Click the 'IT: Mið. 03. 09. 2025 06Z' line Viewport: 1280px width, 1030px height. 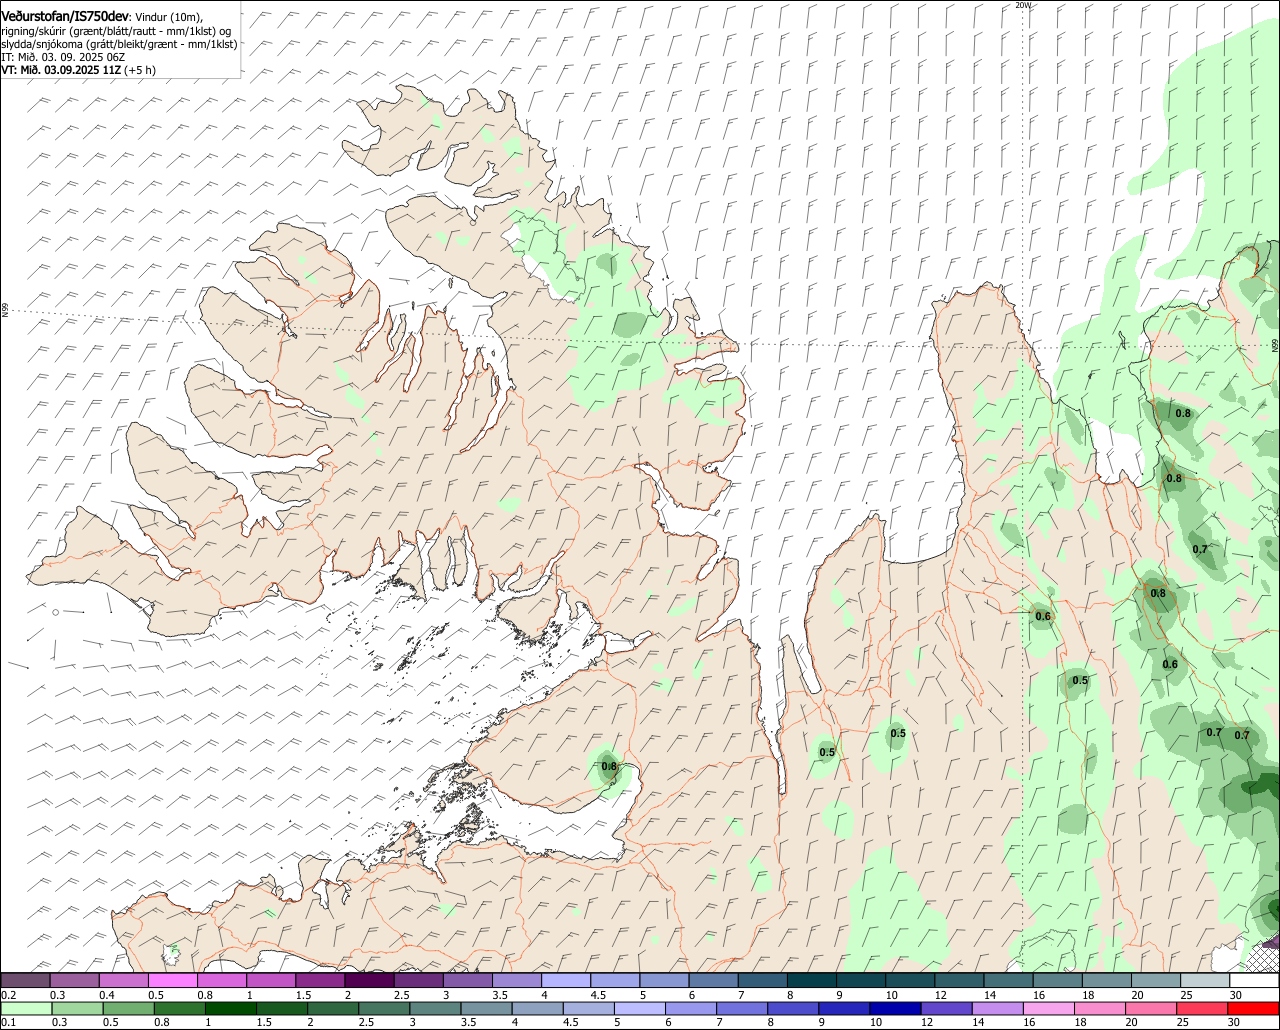63,57
